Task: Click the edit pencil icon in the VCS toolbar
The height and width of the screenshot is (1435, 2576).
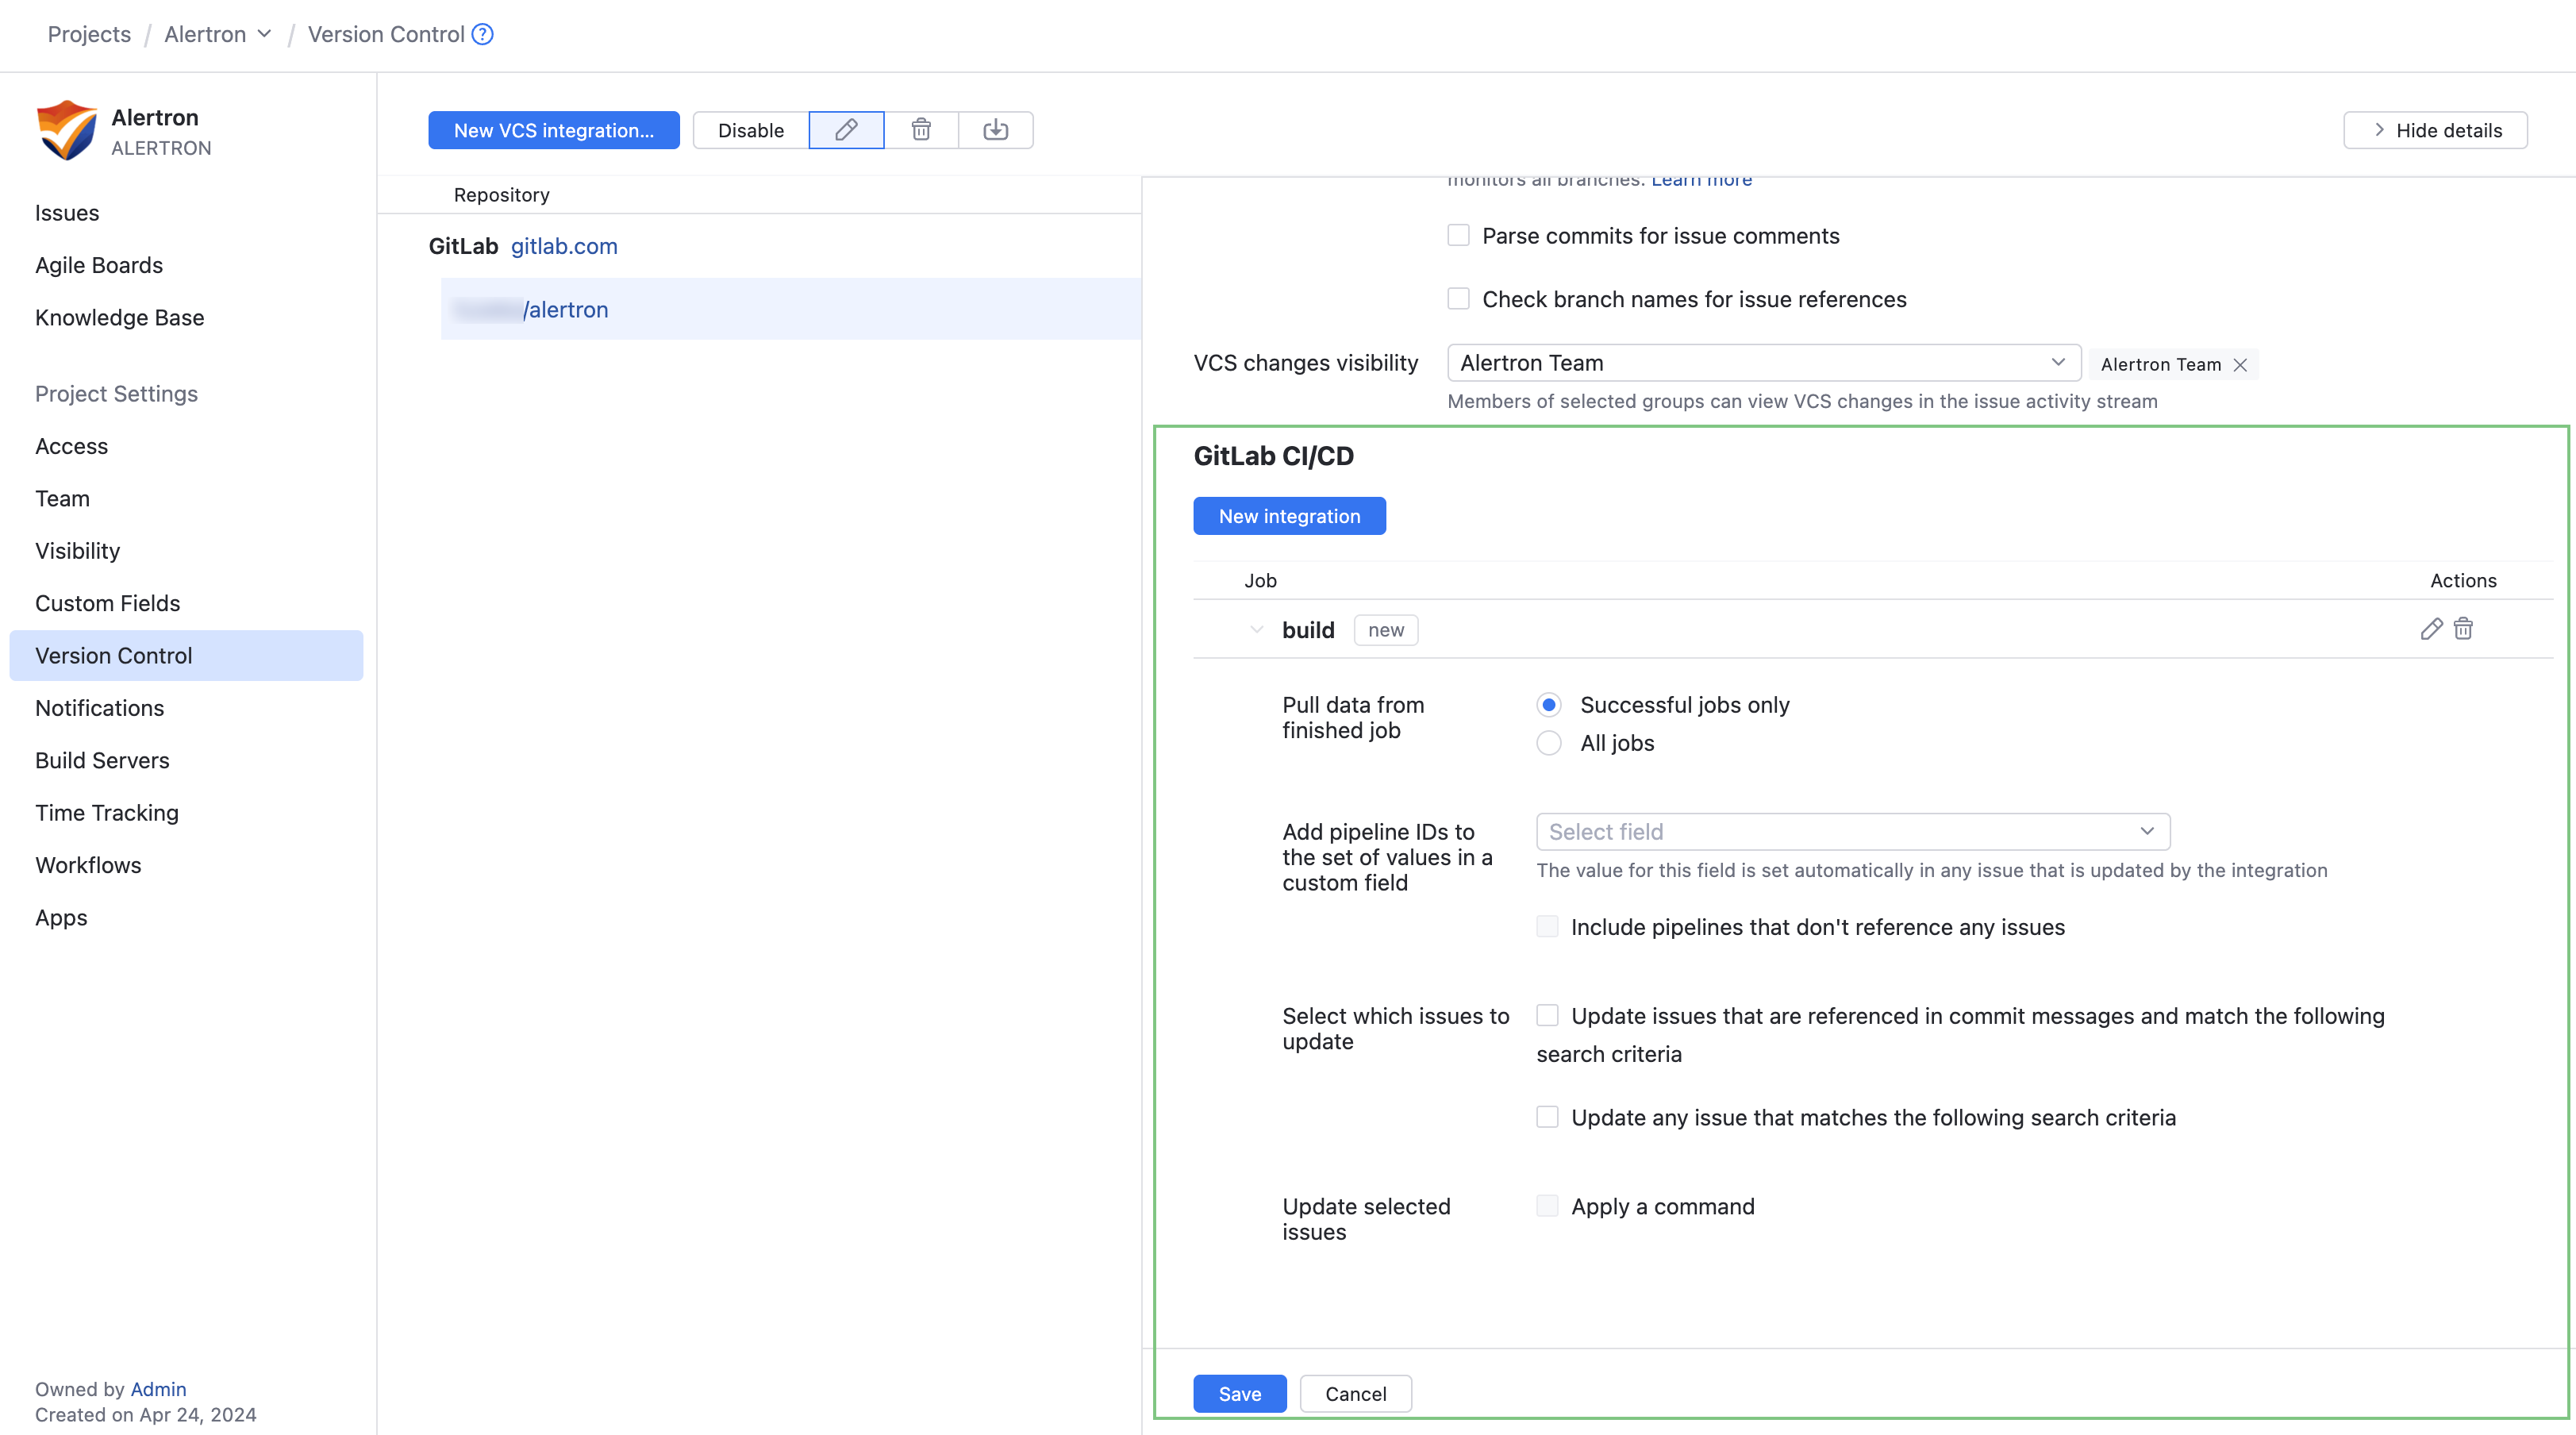Action: coord(846,130)
